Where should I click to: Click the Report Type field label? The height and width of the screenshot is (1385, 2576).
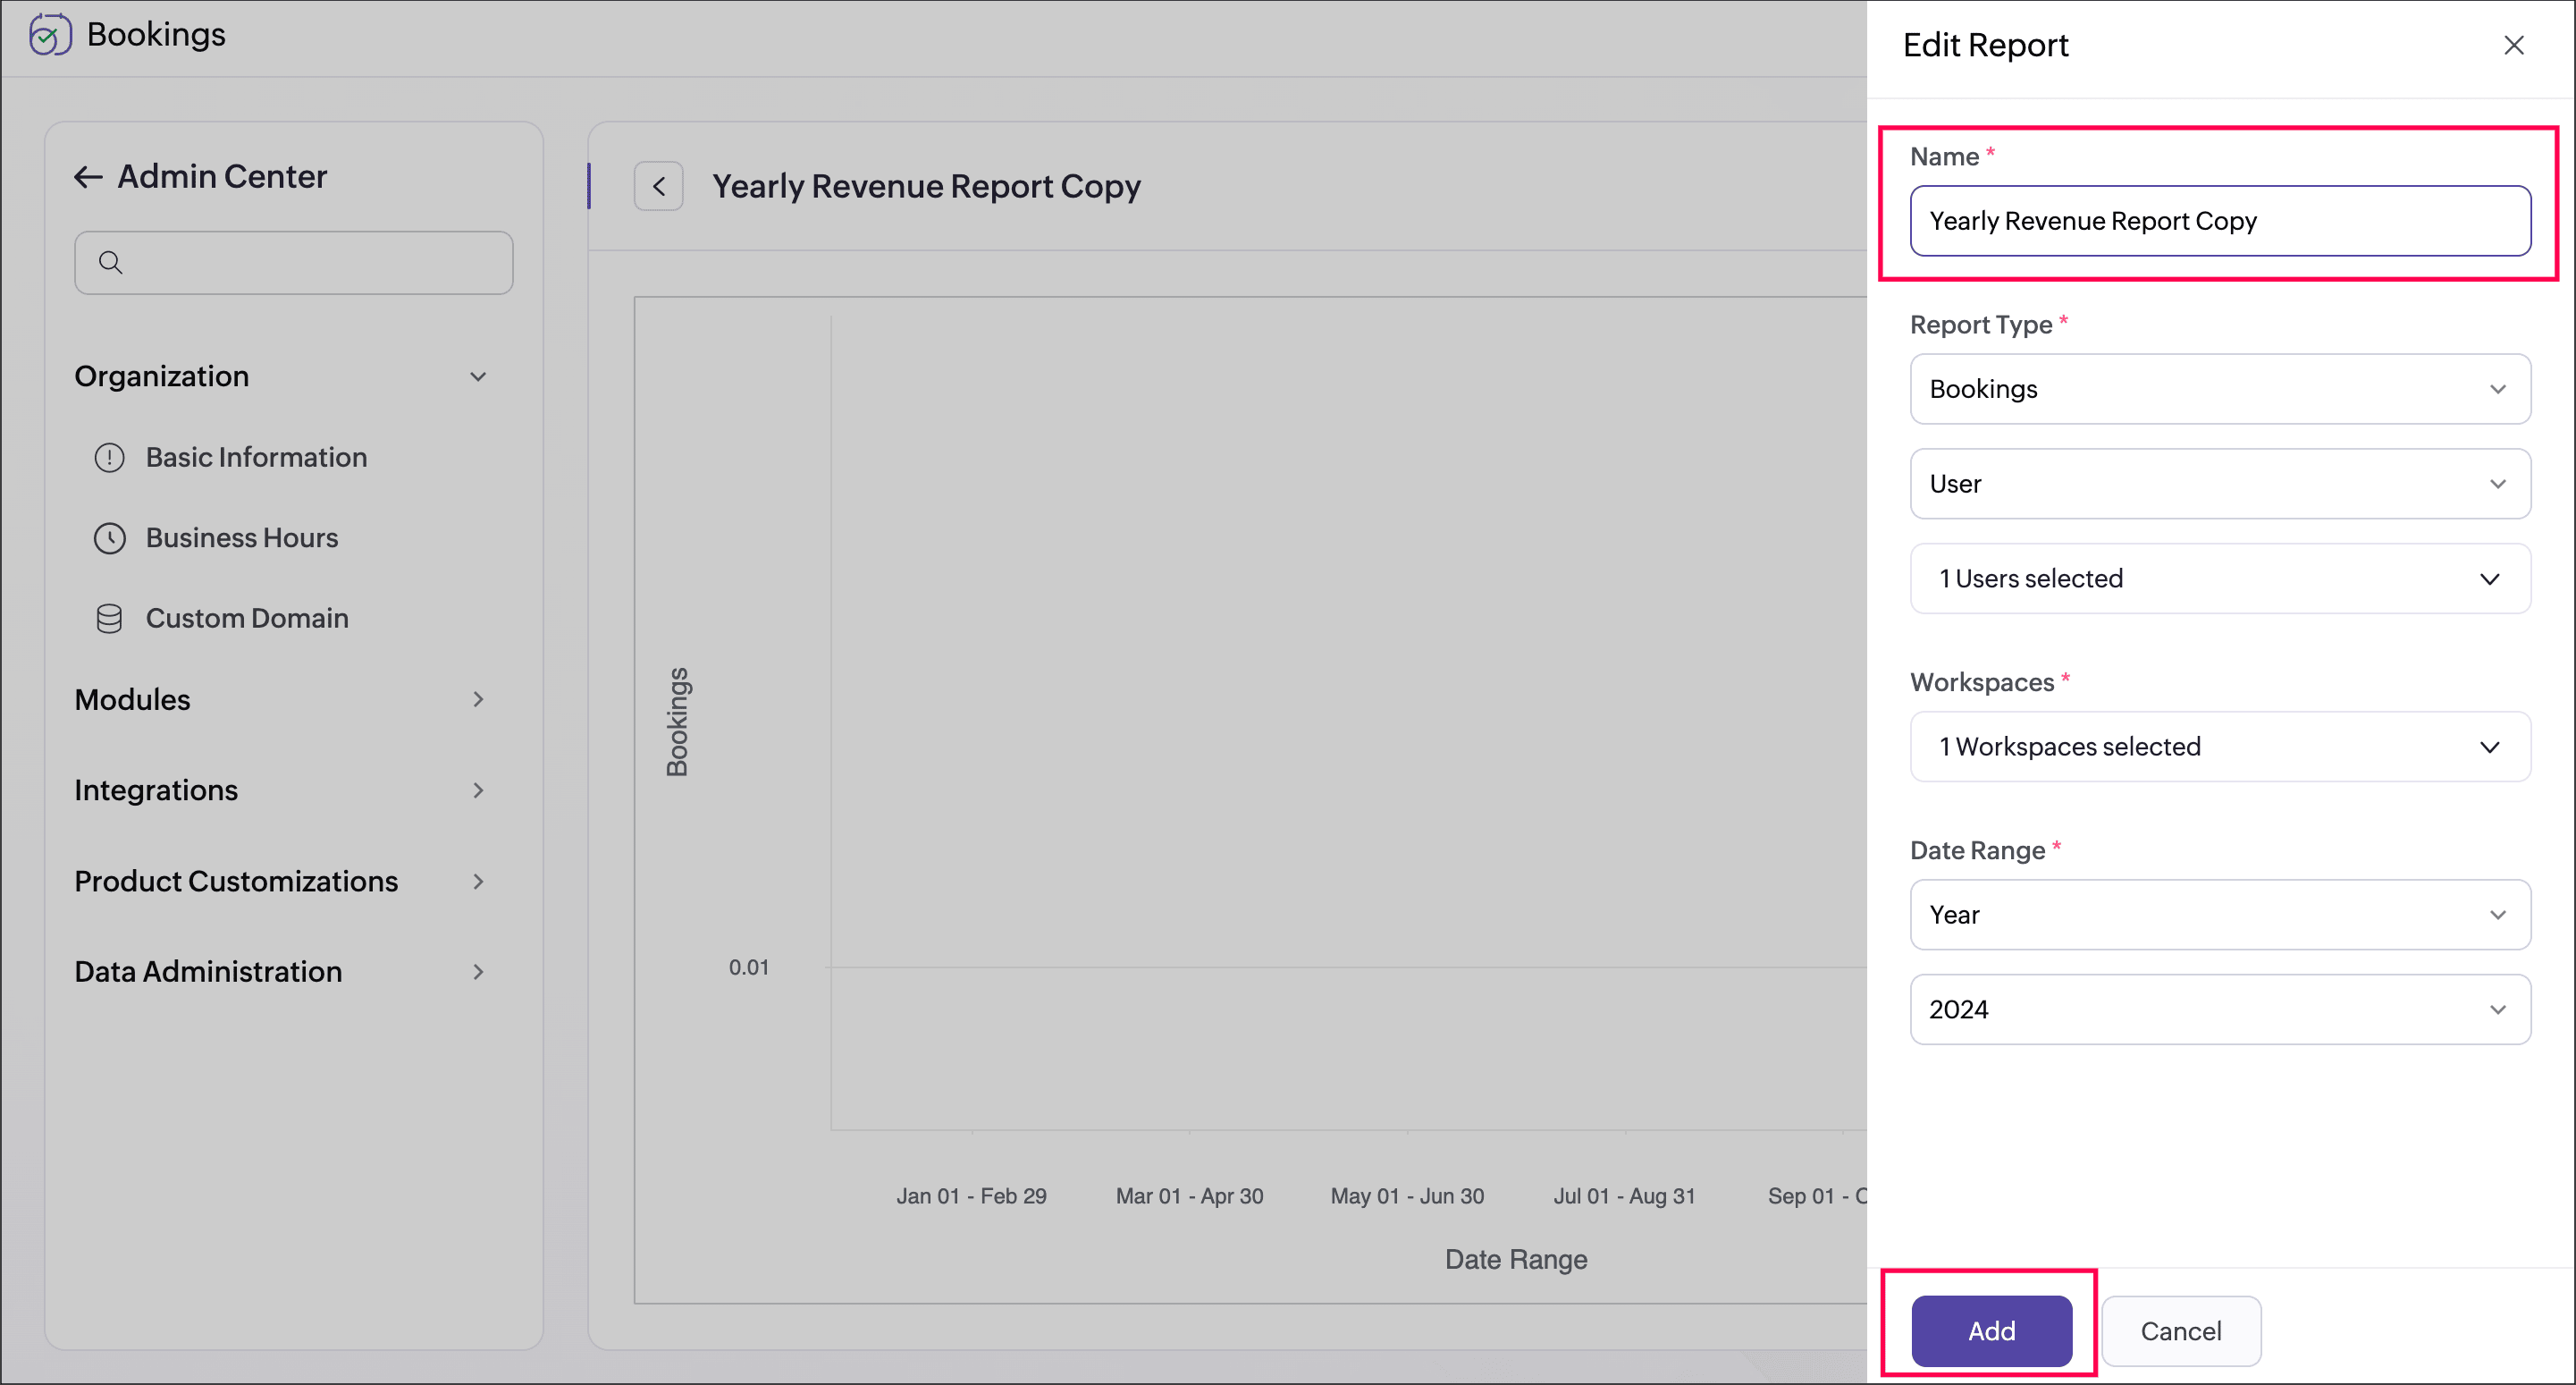point(1981,325)
